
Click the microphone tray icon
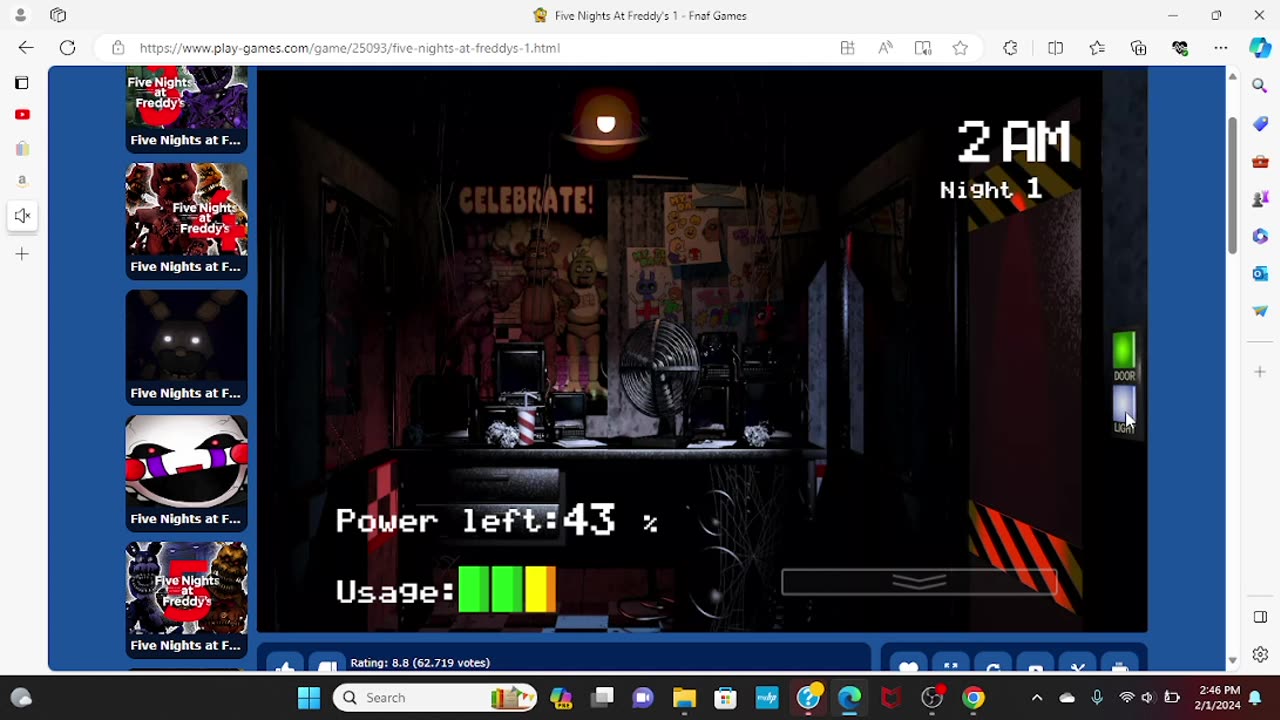point(1097,698)
